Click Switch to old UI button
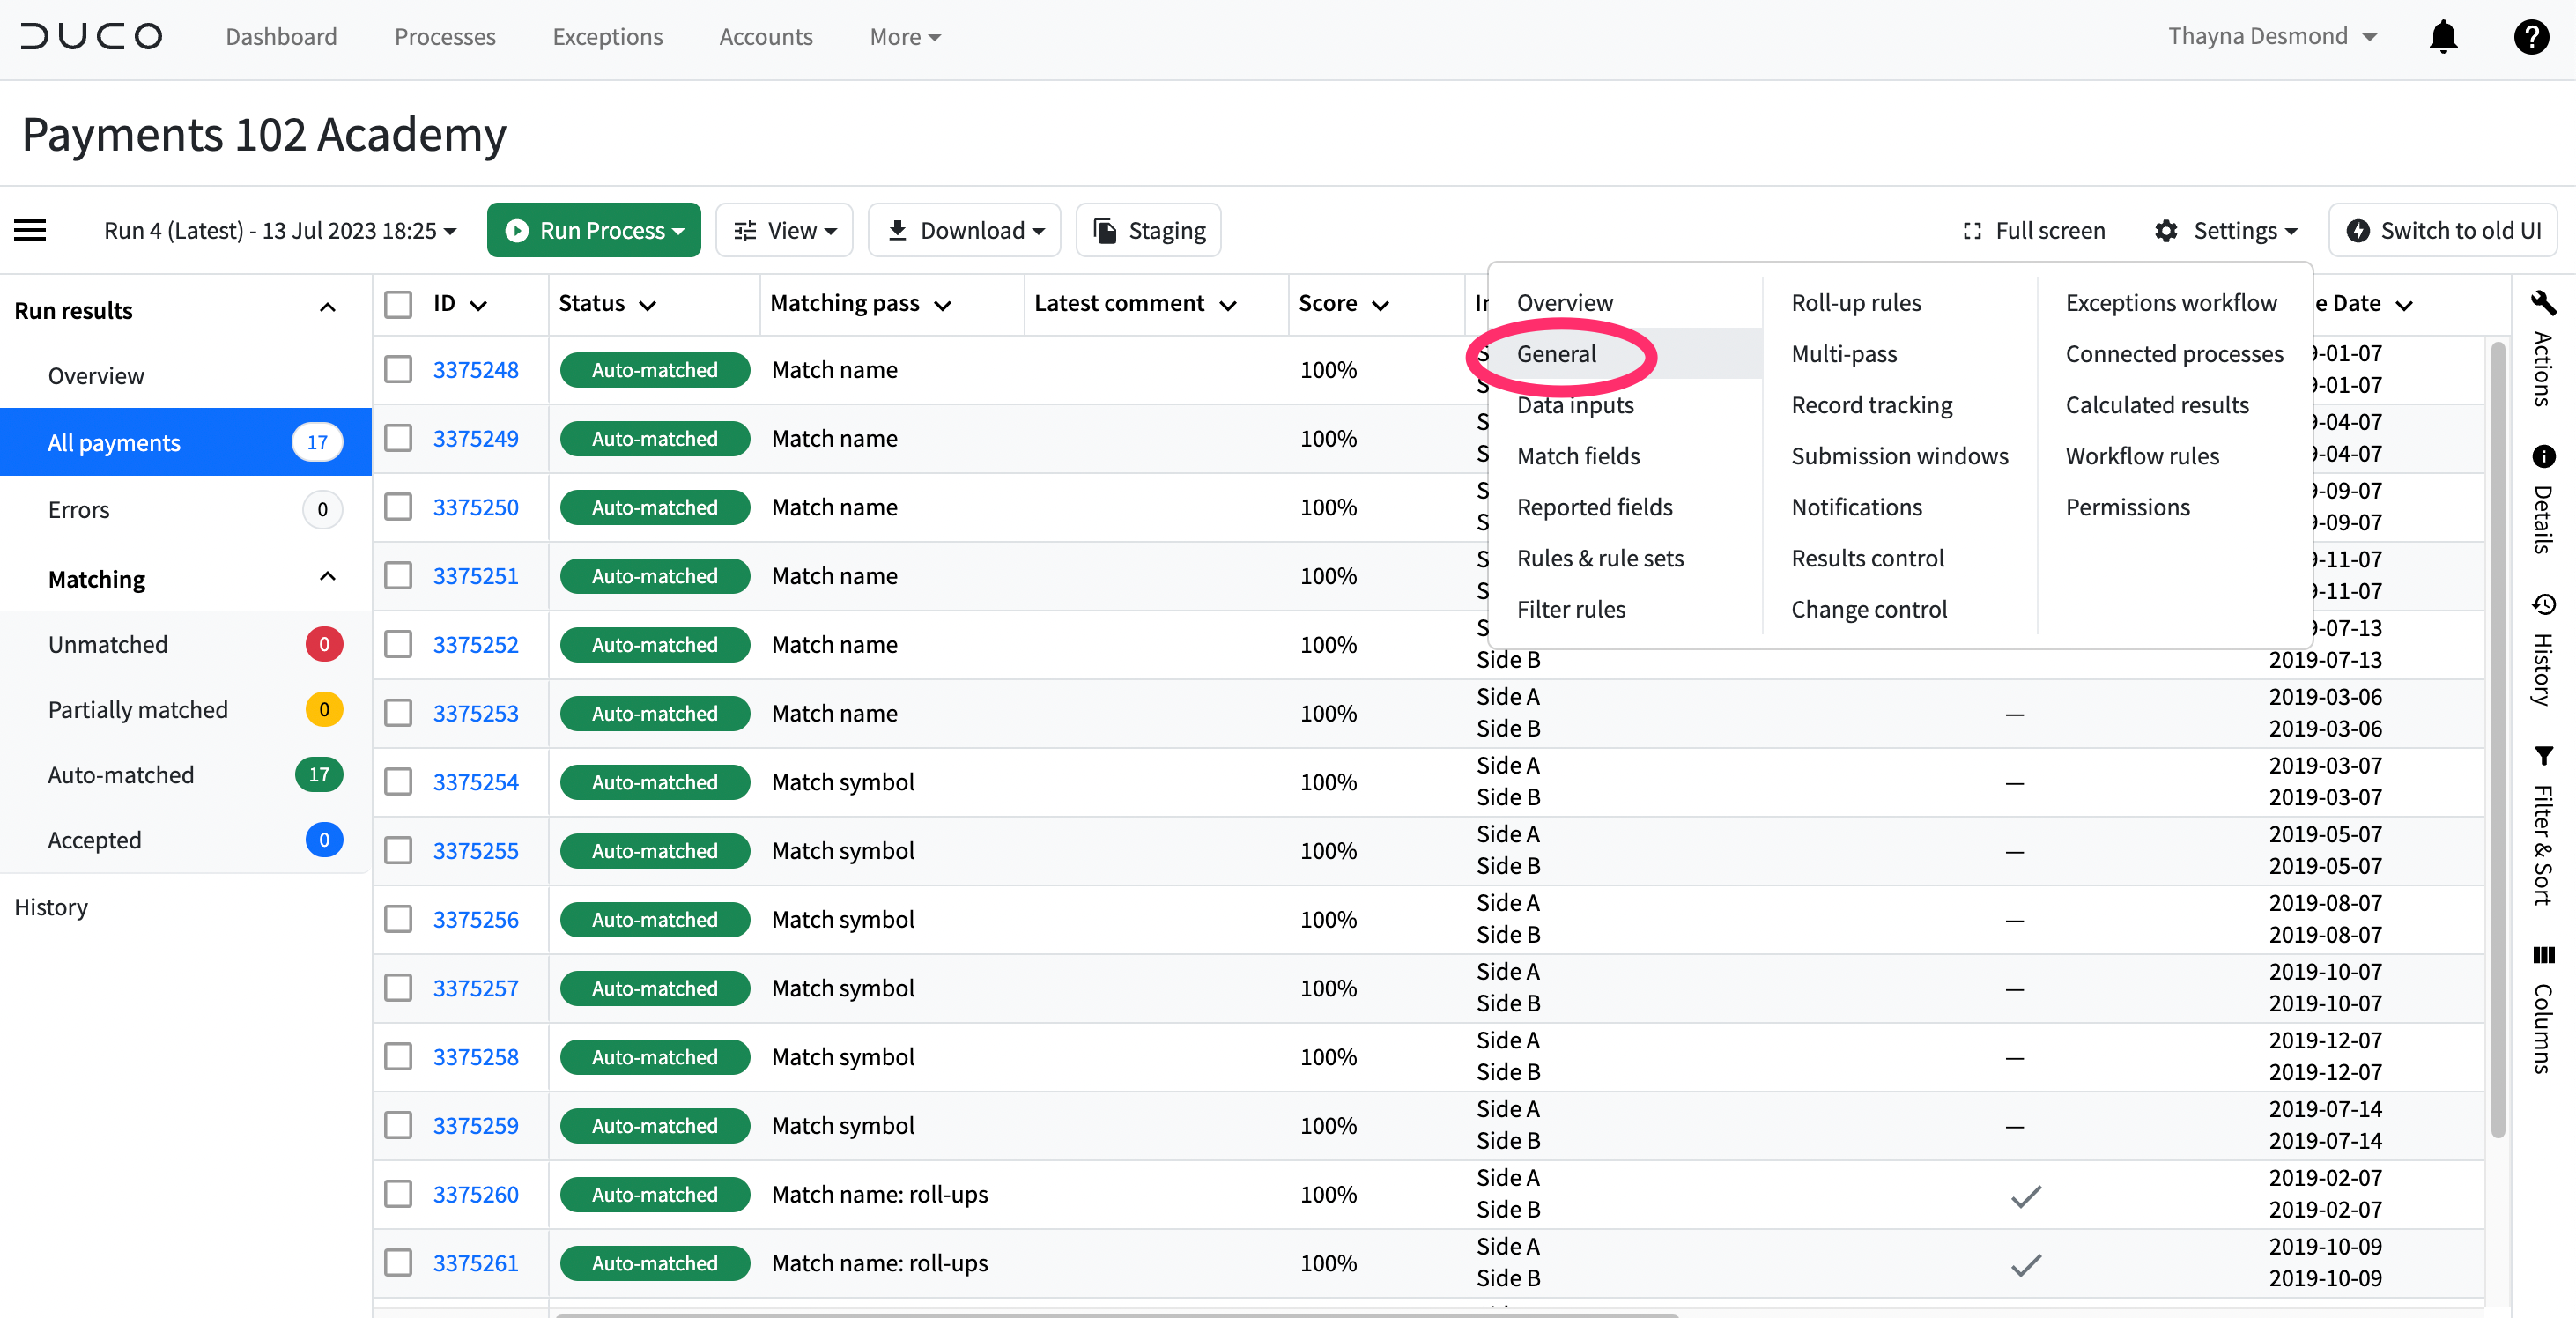 tap(2443, 231)
